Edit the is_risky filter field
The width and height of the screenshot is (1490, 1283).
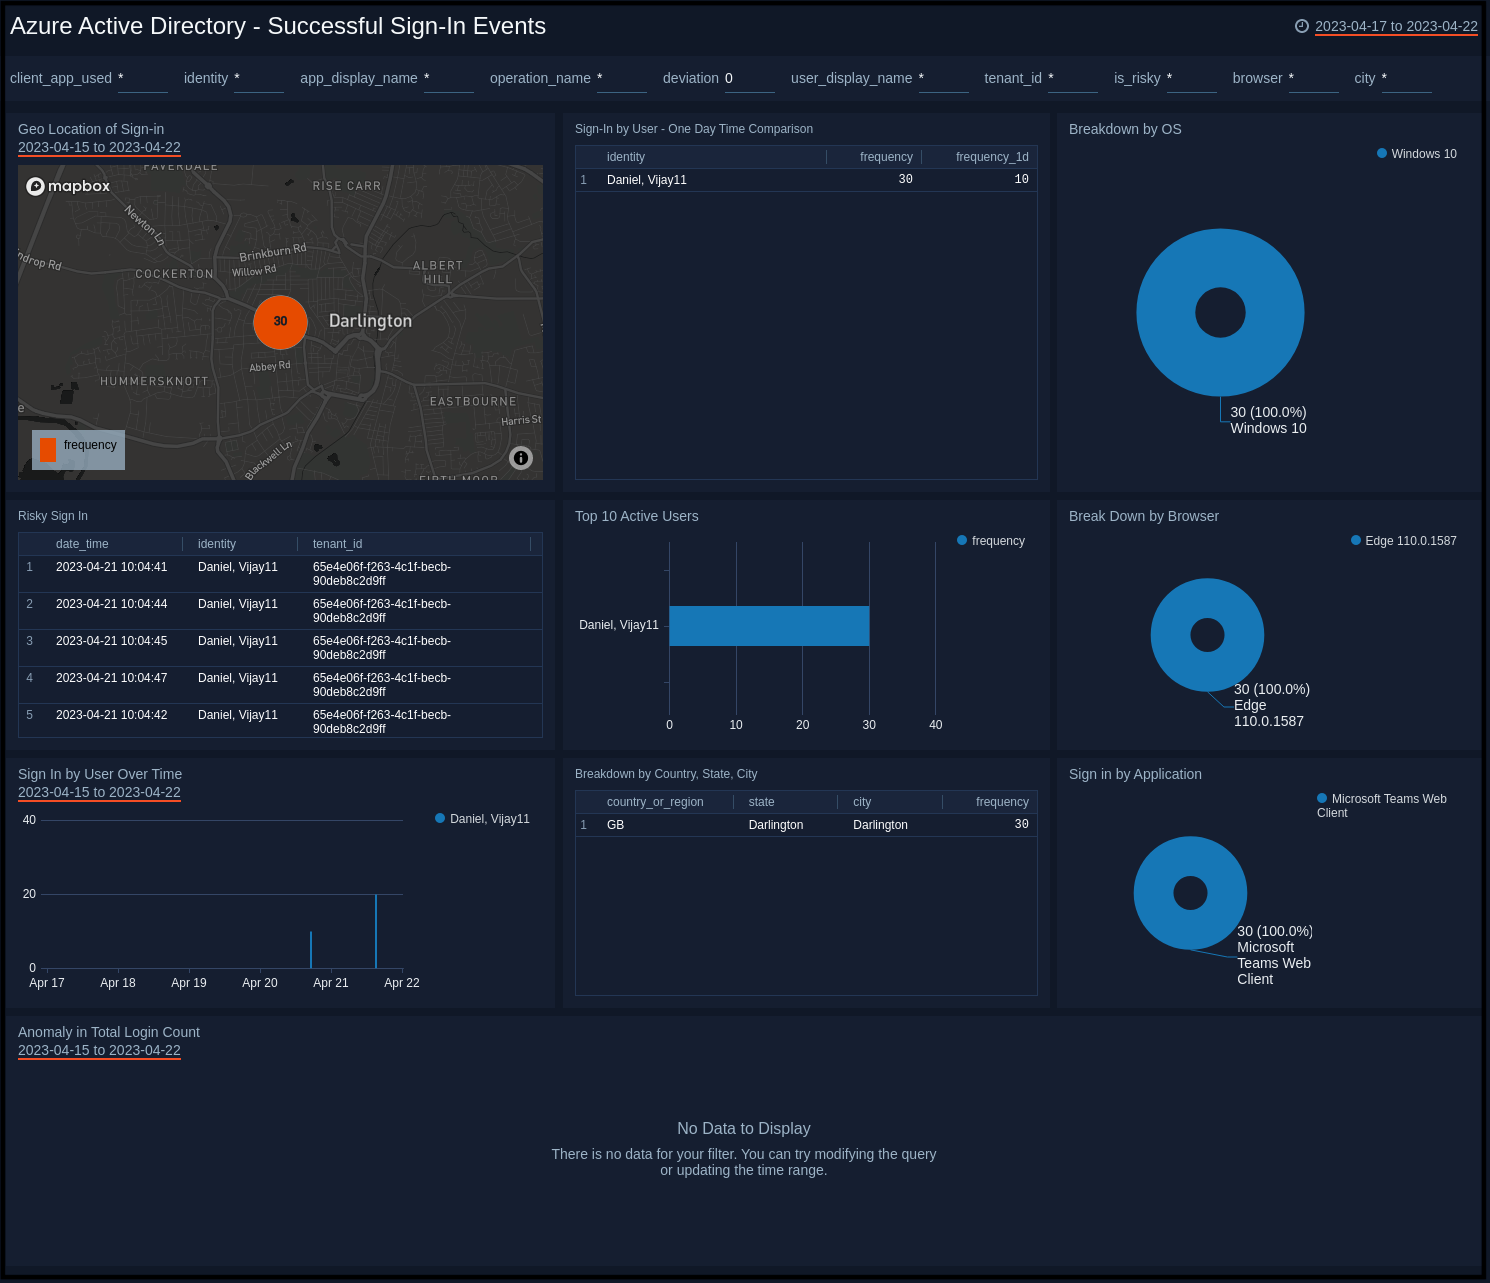1192,79
